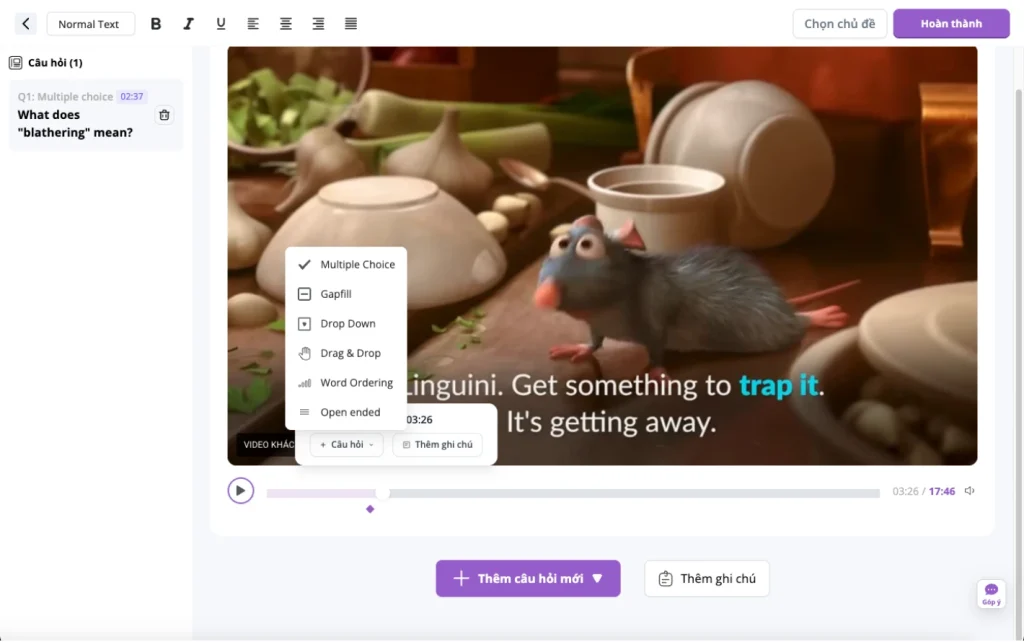Select the Italic formatting icon

[188, 23]
